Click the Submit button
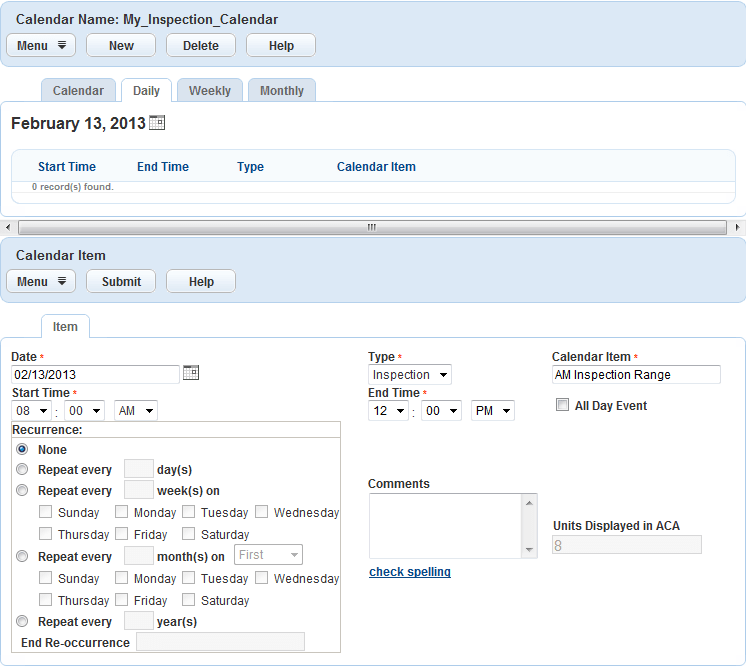The image size is (750, 668). [121, 281]
